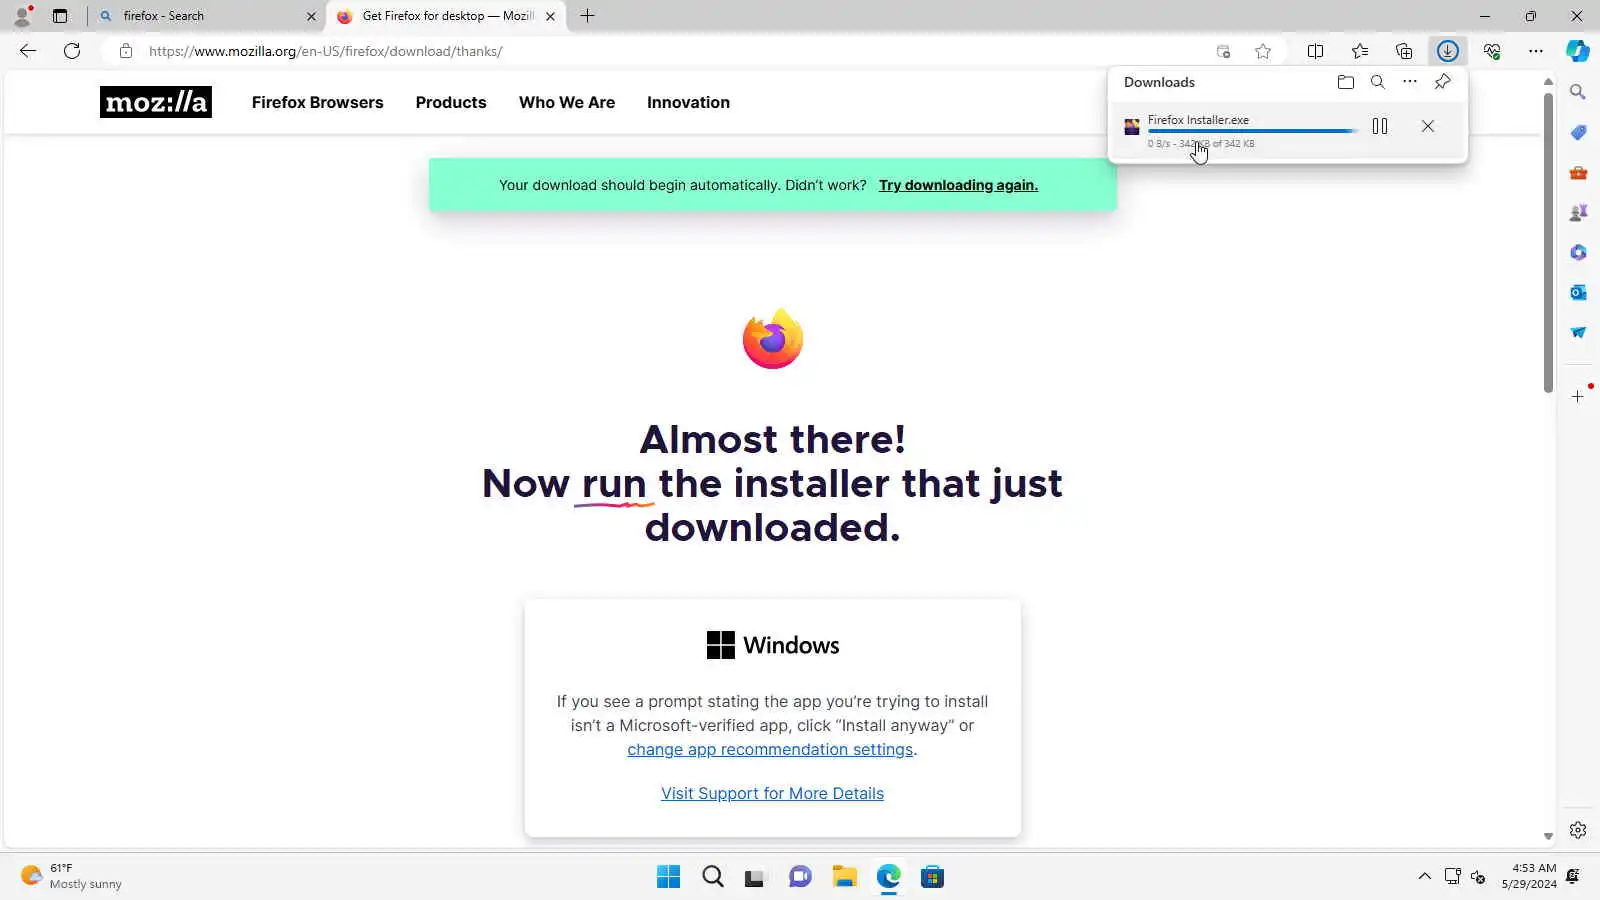Image resolution: width=1600 pixels, height=900 pixels.
Task: Click Firefox Installer.exe file name
Action: pyautogui.click(x=1198, y=120)
